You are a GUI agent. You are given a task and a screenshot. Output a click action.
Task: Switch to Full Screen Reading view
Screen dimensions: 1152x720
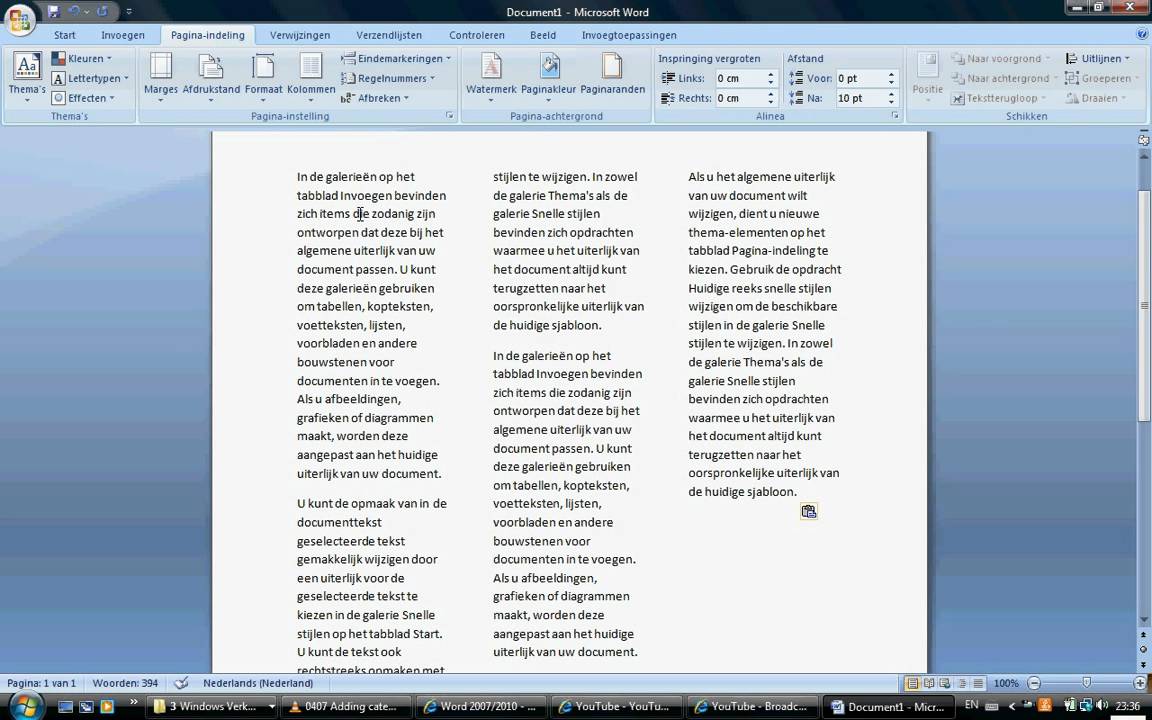tap(929, 683)
